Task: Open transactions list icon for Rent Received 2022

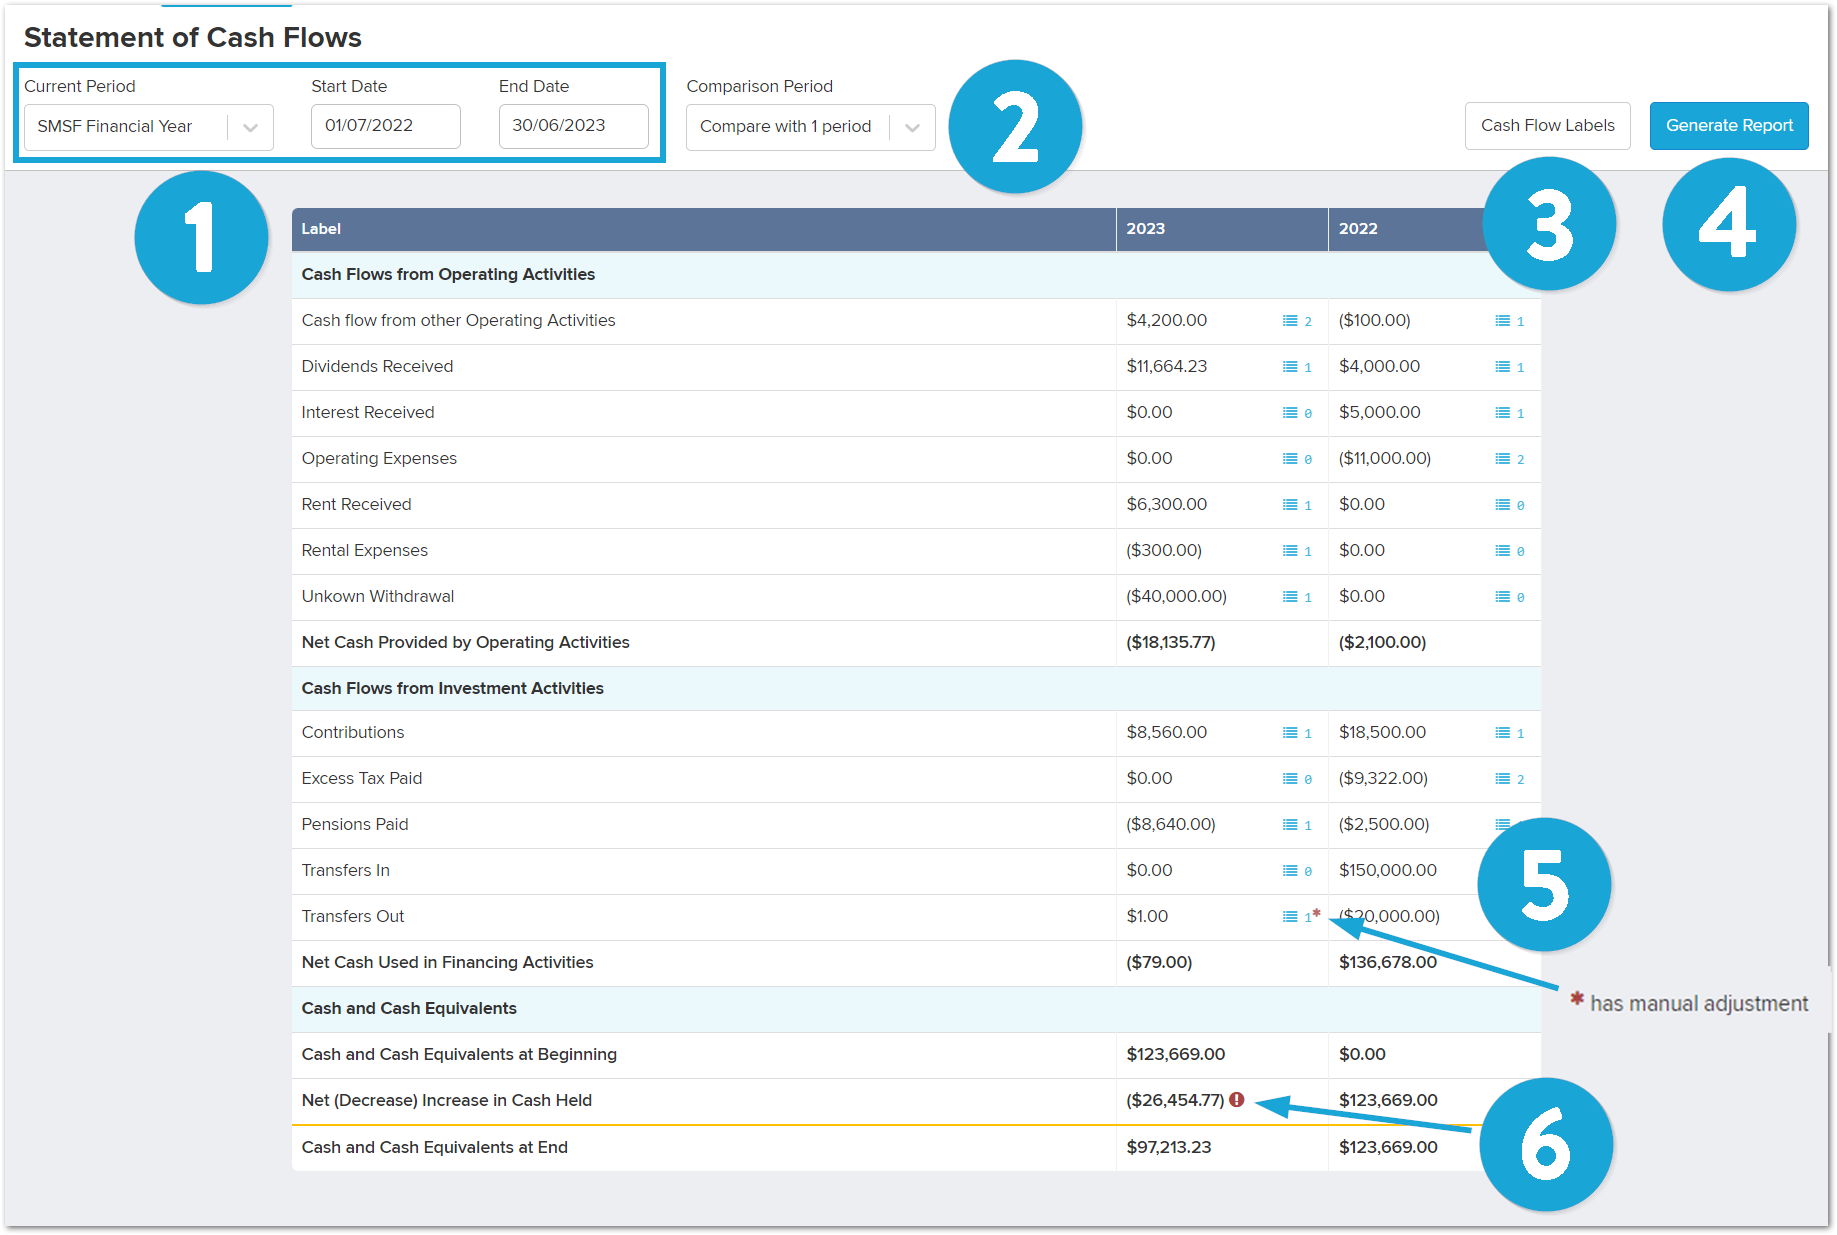Action: 1502,505
